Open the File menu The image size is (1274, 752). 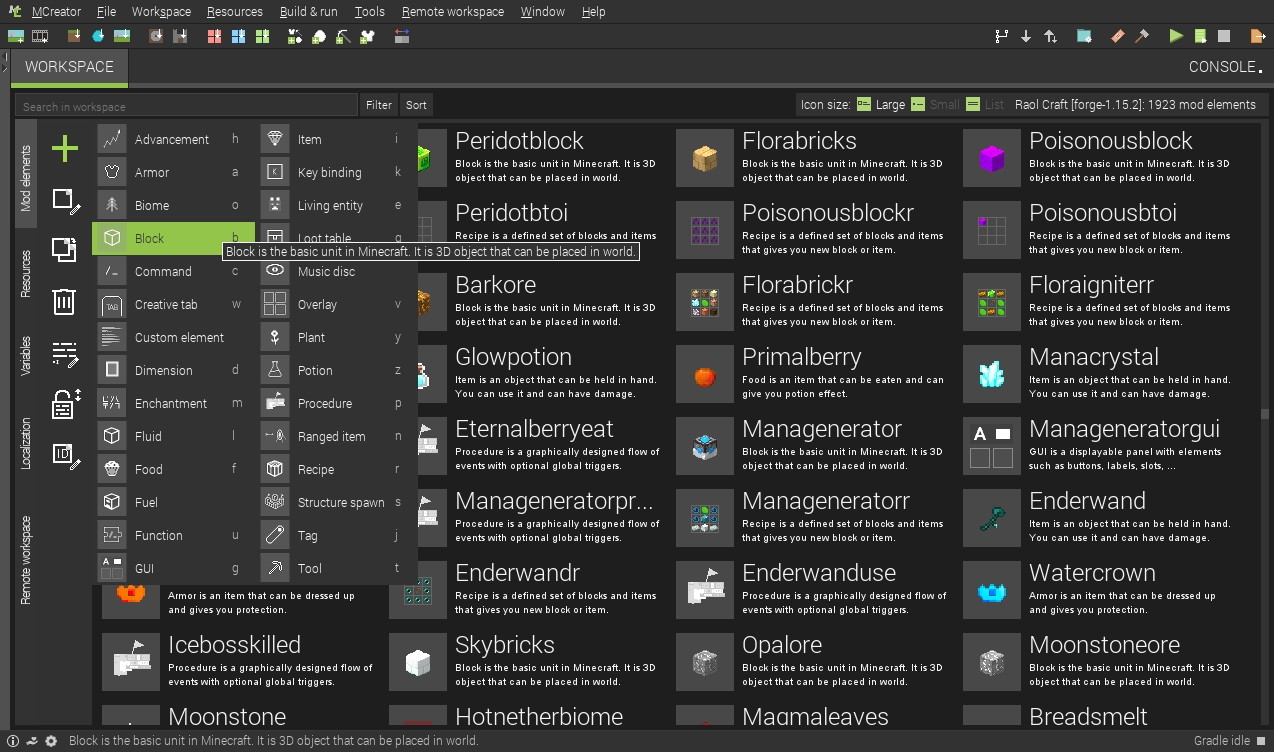tap(107, 12)
